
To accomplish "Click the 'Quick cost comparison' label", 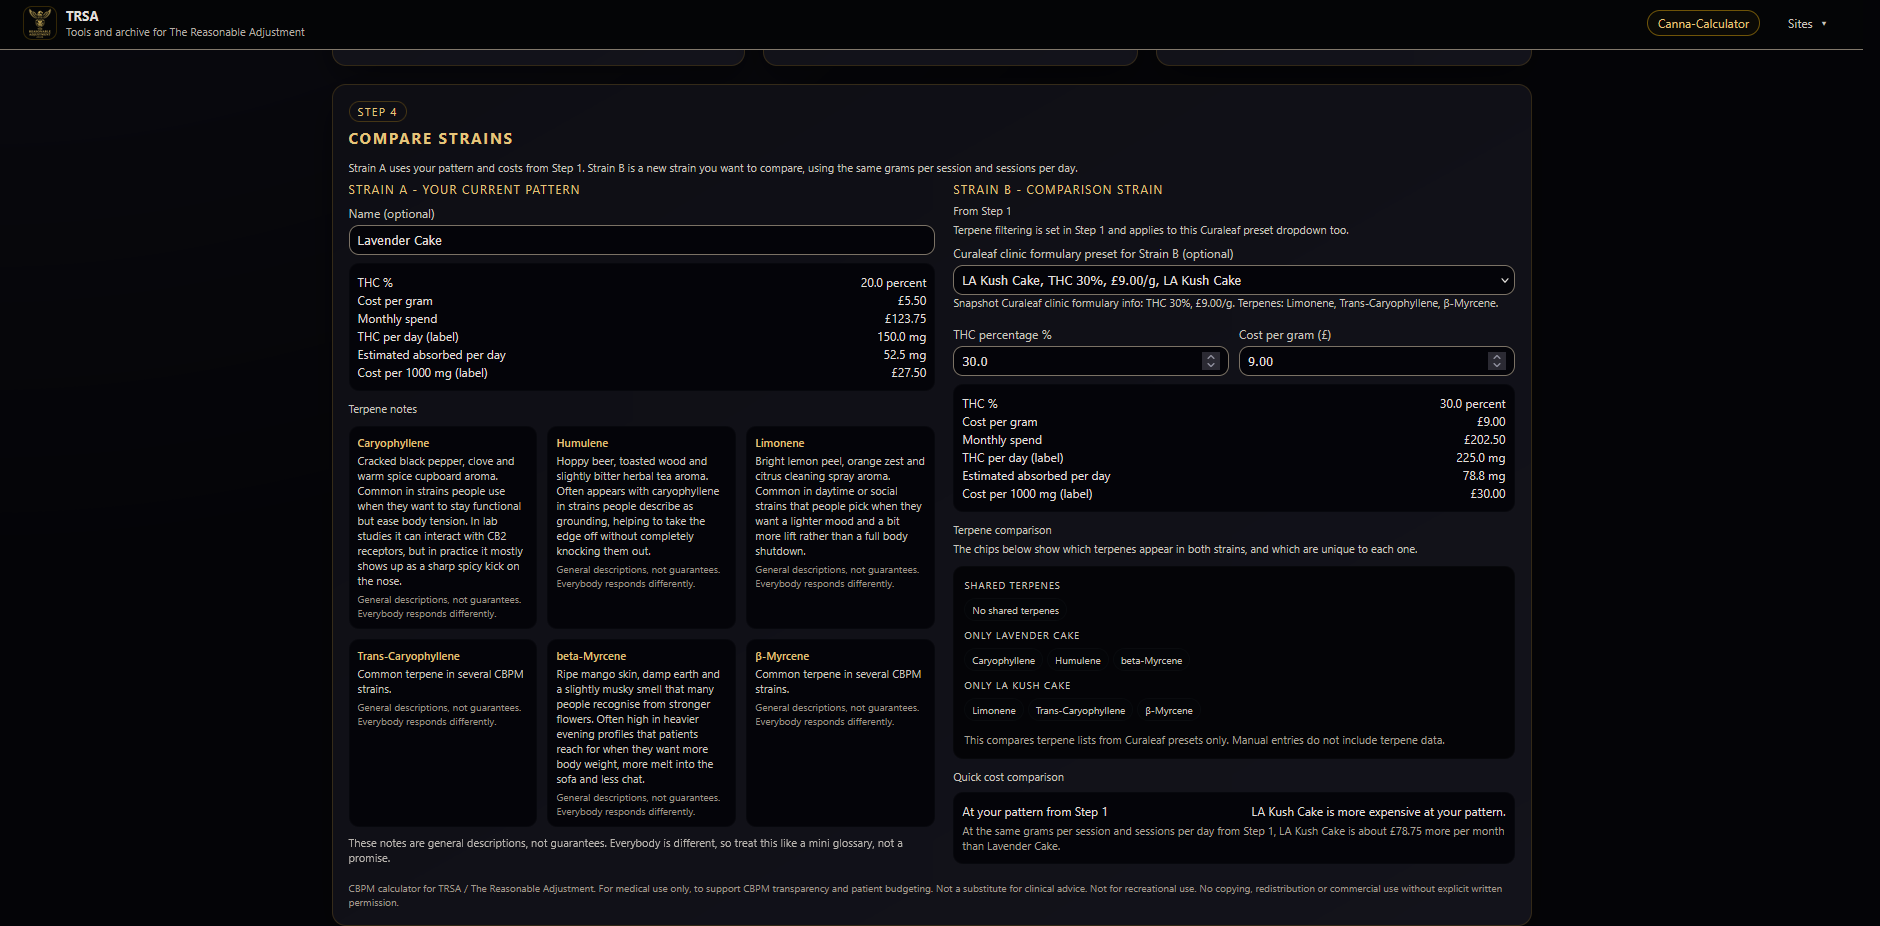I will click(x=1008, y=777).
